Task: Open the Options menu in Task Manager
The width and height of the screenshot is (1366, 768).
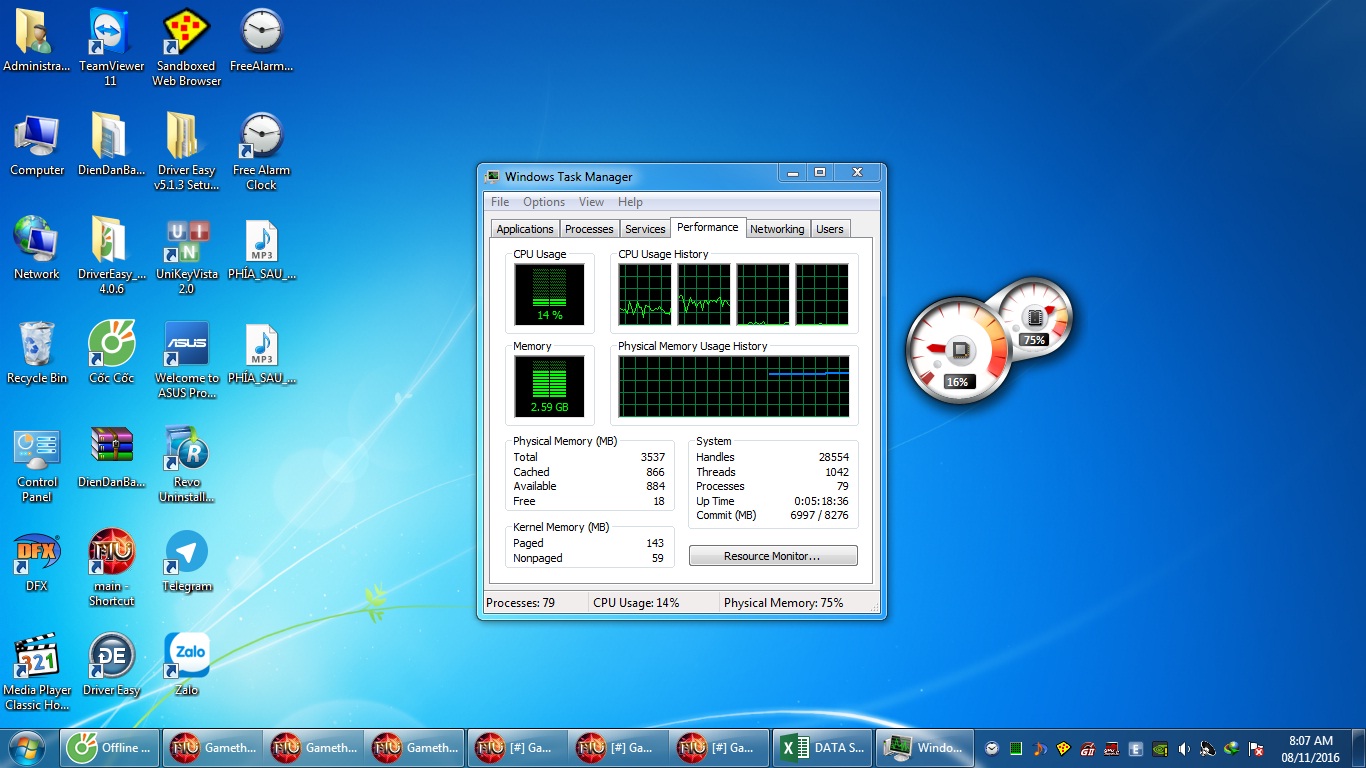Action: click(x=544, y=202)
